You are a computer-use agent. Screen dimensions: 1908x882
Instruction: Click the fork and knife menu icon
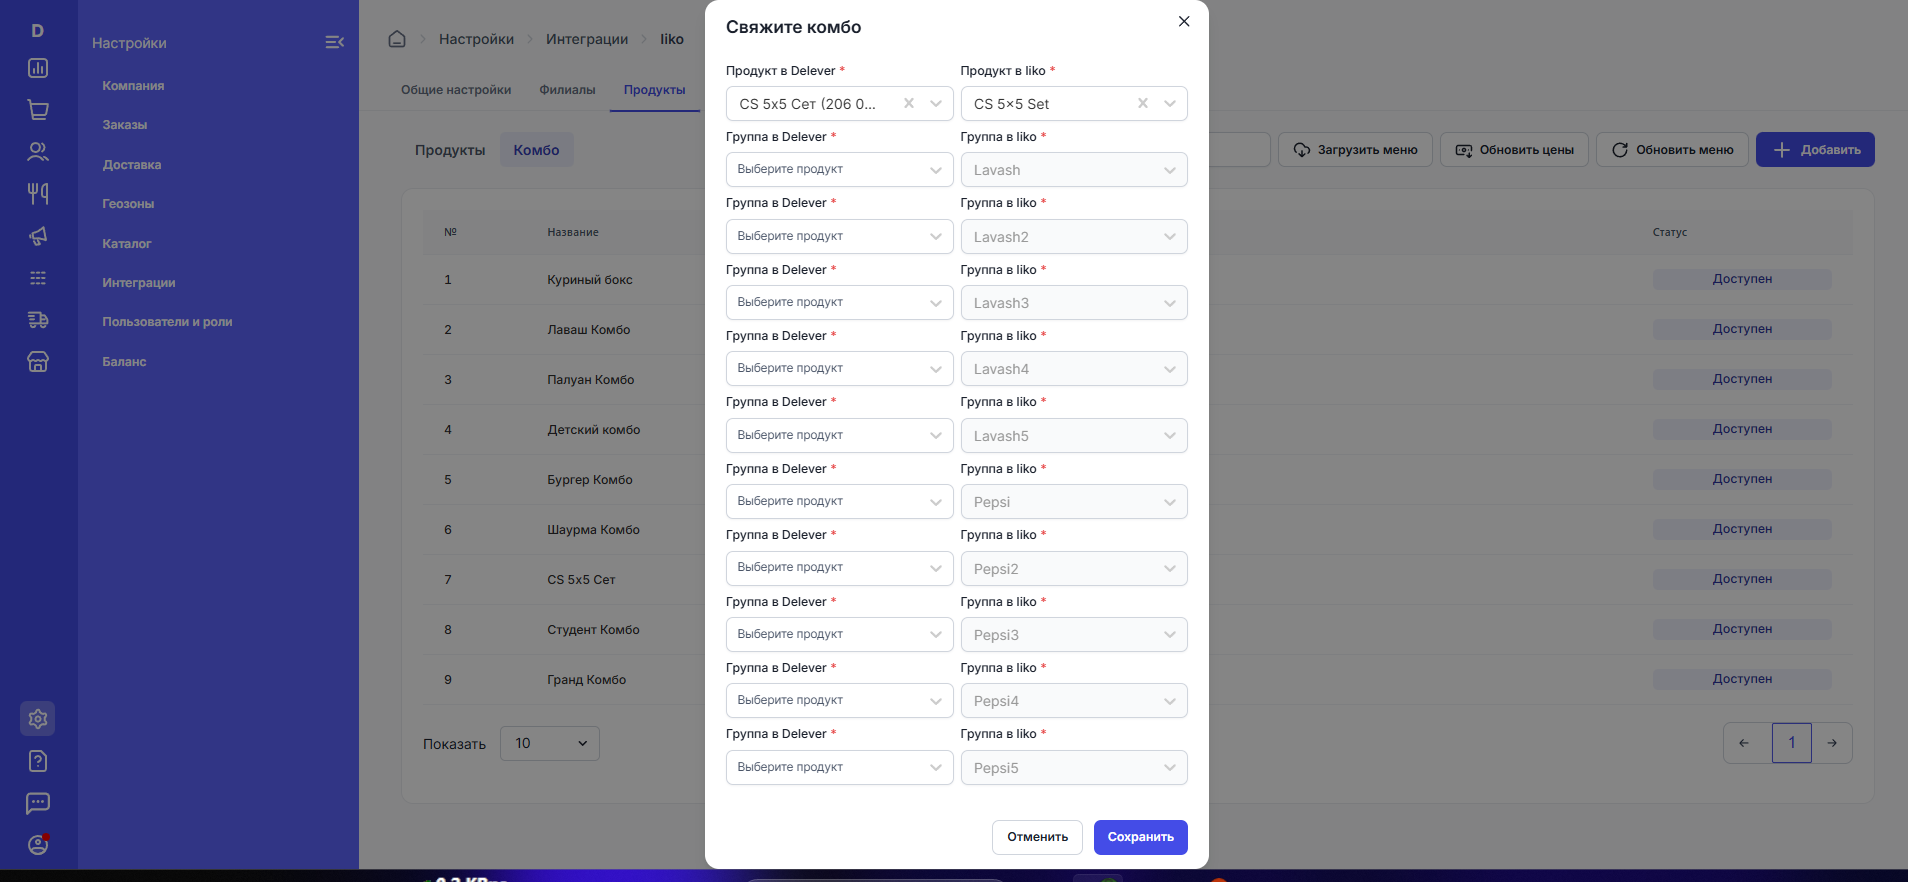click(x=38, y=193)
